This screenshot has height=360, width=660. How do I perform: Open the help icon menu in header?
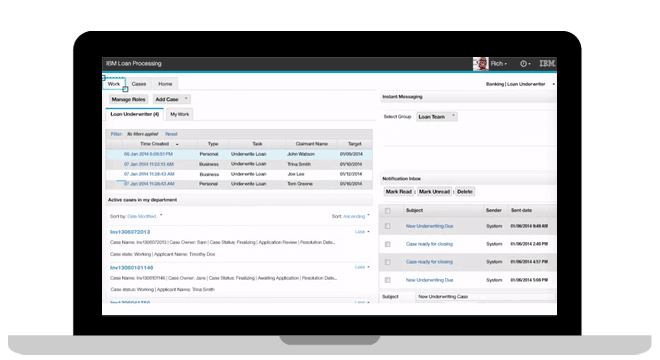[x=525, y=64]
